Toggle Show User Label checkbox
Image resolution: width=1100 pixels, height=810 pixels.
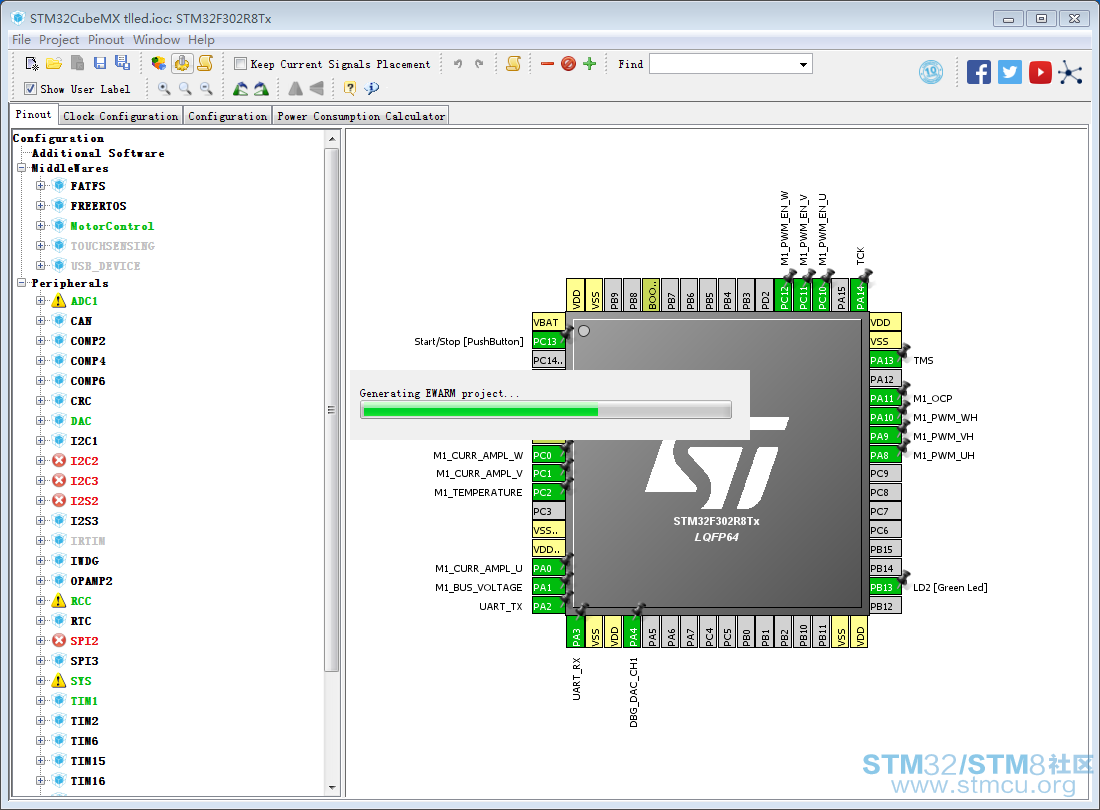(30, 88)
